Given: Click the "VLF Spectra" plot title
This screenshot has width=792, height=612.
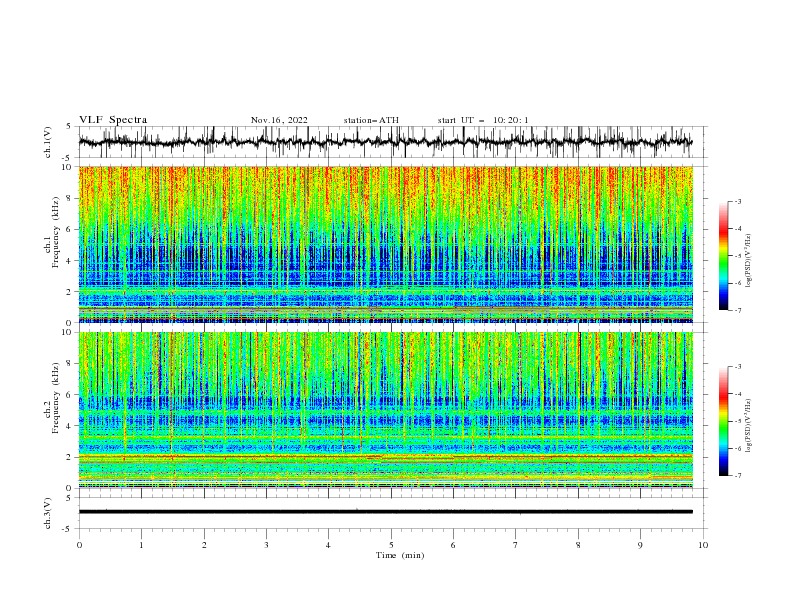Looking at the screenshot, I should pos(113,120).
